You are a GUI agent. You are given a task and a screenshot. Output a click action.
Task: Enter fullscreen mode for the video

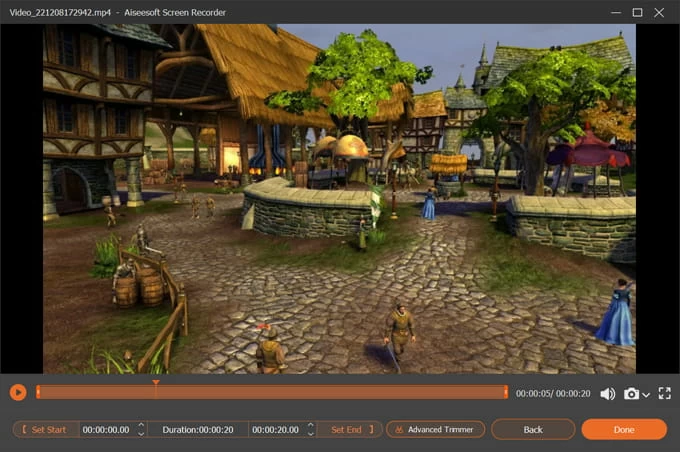coord(664,394)
